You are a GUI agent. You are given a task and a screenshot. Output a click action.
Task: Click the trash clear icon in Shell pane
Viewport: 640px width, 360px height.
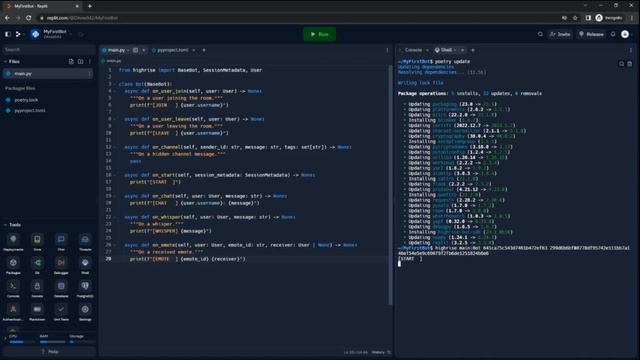tap(629, 64)
